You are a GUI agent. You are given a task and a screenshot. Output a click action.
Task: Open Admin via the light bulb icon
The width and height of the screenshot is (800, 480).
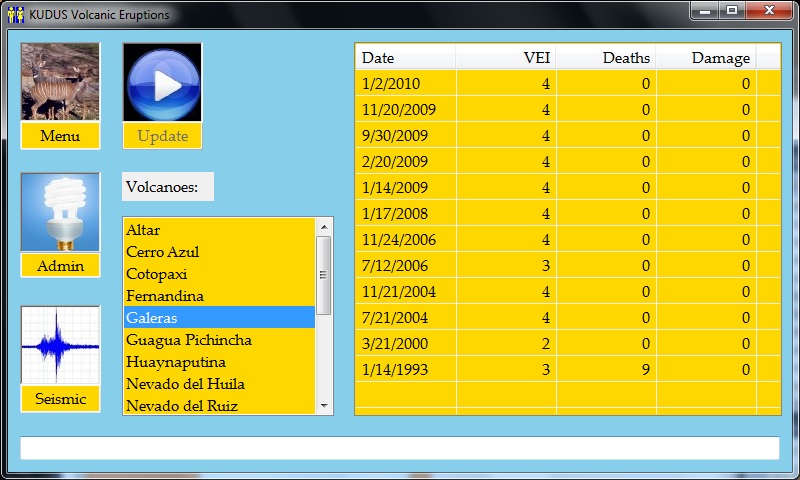(x=60, y=212)
